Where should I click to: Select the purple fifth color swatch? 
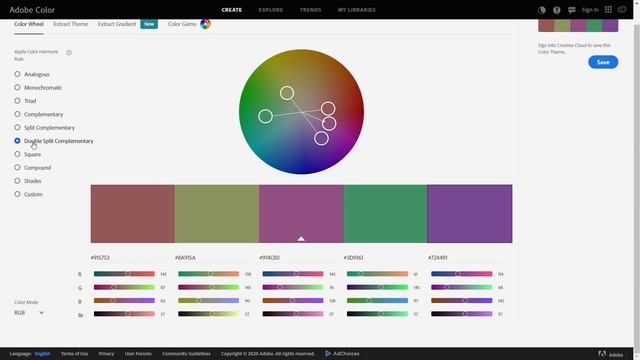470,213
